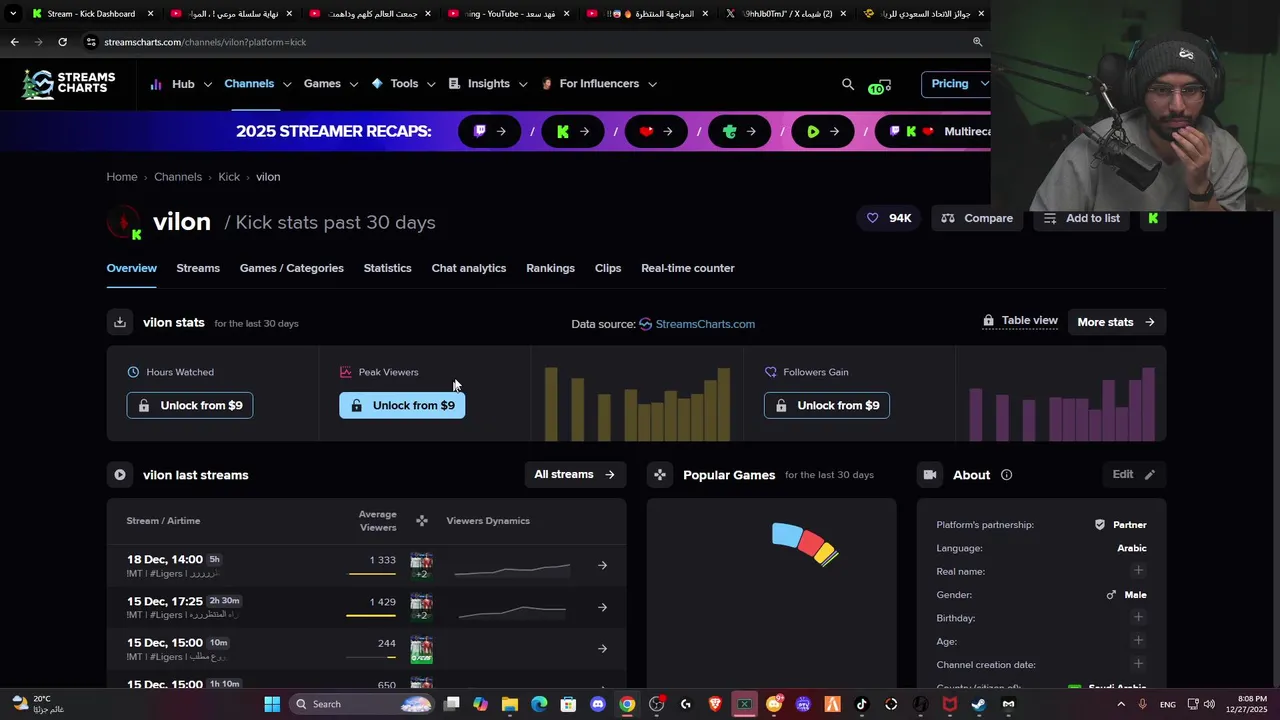Click the vilon channel avatar

coord(123,222)
